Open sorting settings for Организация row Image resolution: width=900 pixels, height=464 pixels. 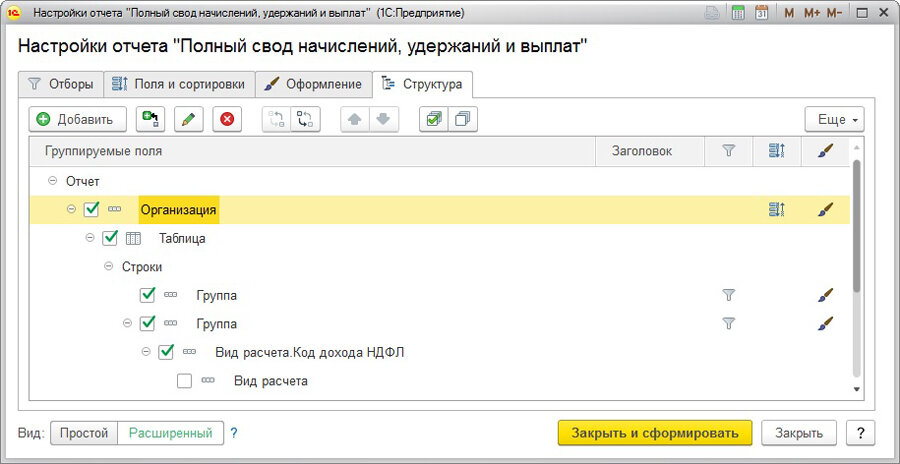(x=777, y=210)
